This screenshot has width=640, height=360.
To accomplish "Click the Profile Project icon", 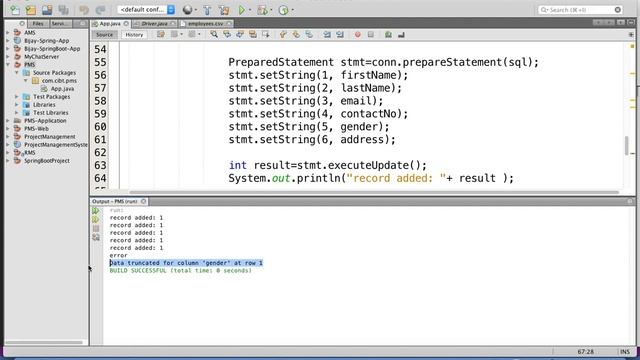I will pos(283,10).
